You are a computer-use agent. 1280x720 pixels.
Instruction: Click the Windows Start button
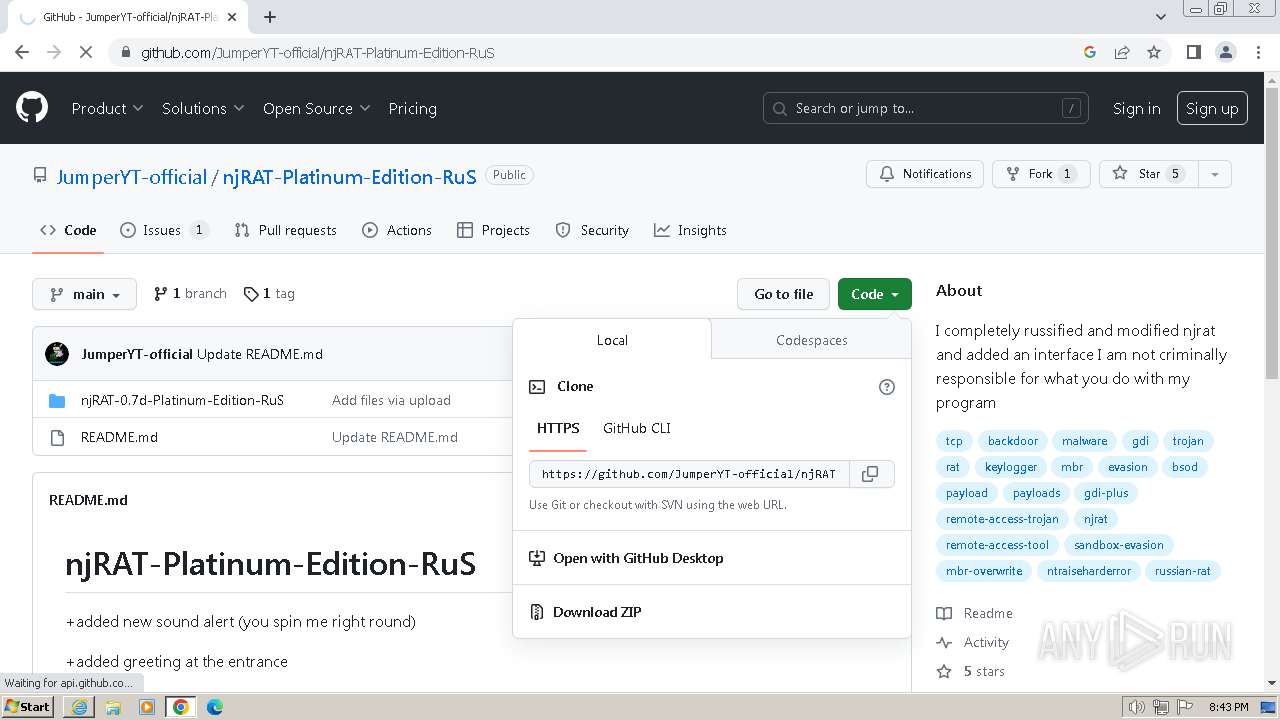tap(28, 707)
